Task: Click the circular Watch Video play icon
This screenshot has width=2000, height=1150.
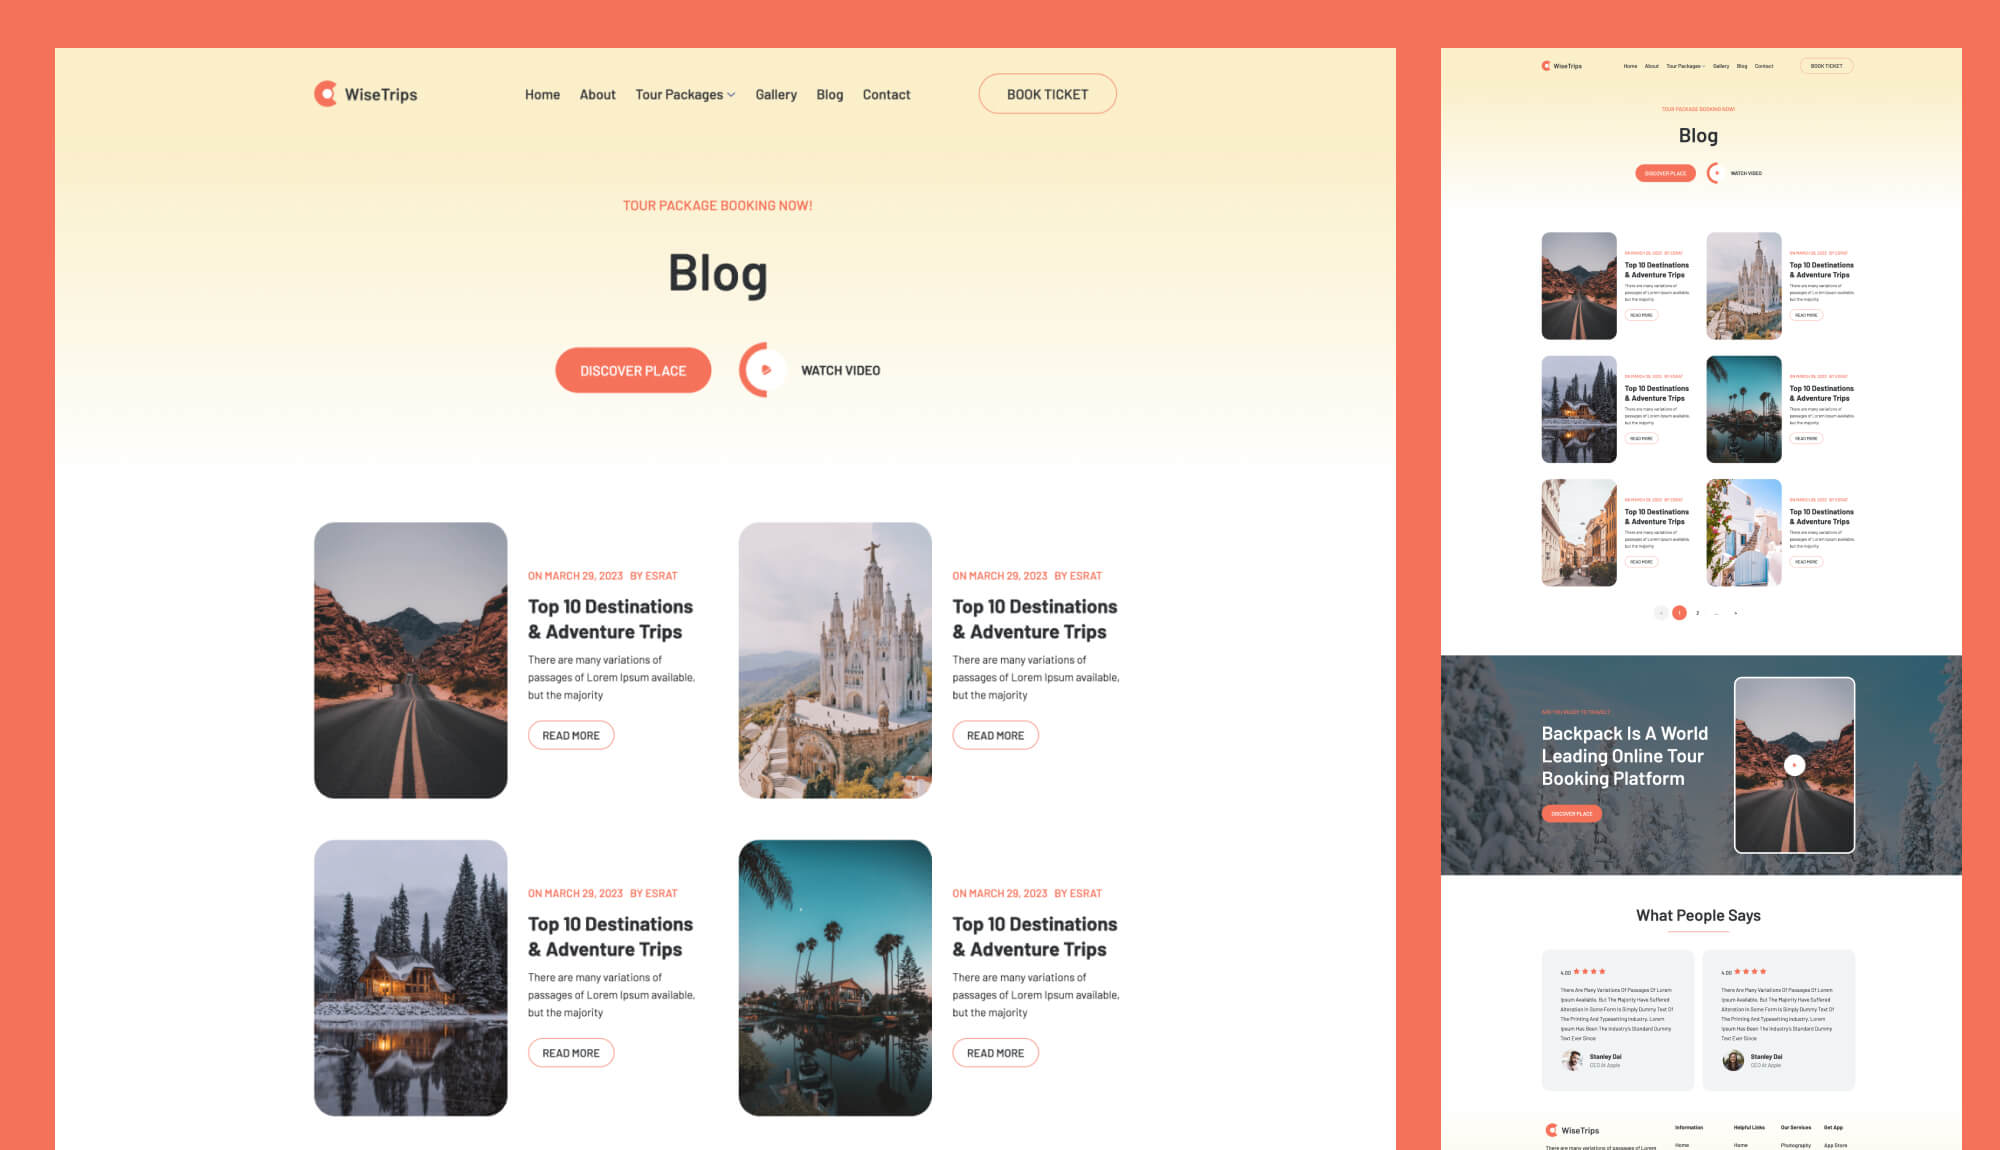Action: [x=760, y=369]
